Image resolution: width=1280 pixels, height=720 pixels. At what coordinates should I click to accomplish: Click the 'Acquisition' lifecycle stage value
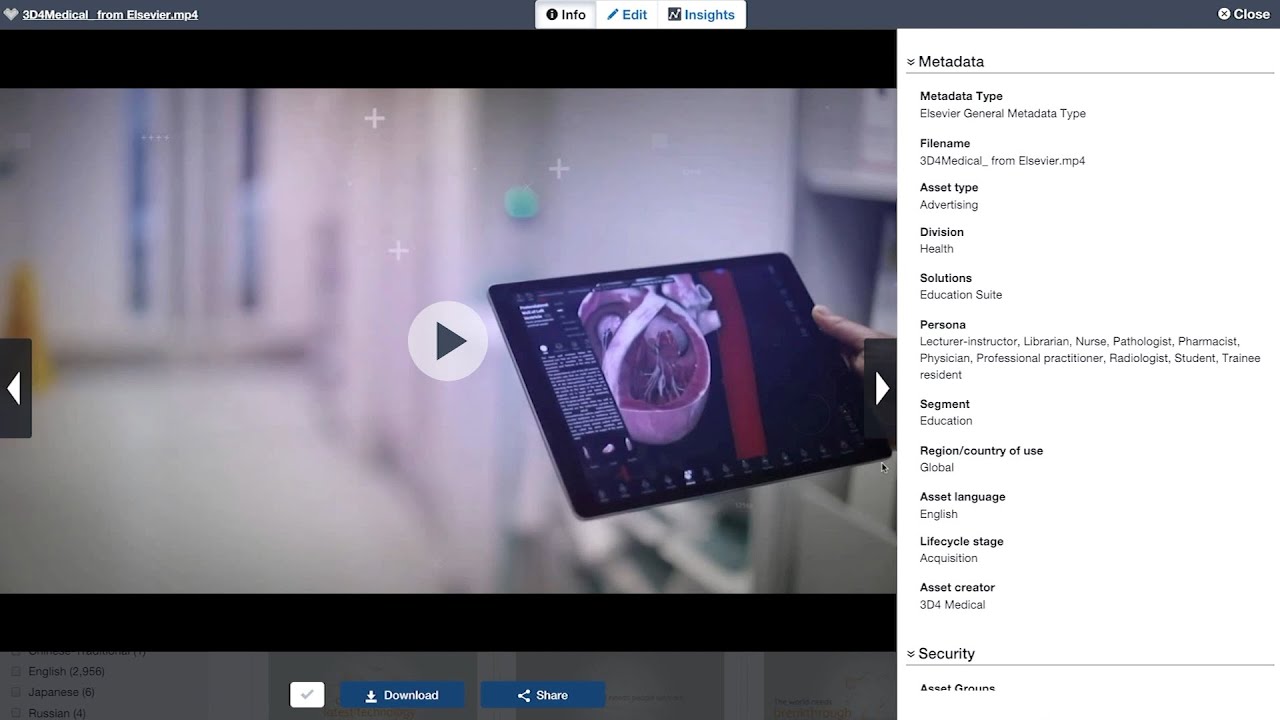[x=949, y=558]
